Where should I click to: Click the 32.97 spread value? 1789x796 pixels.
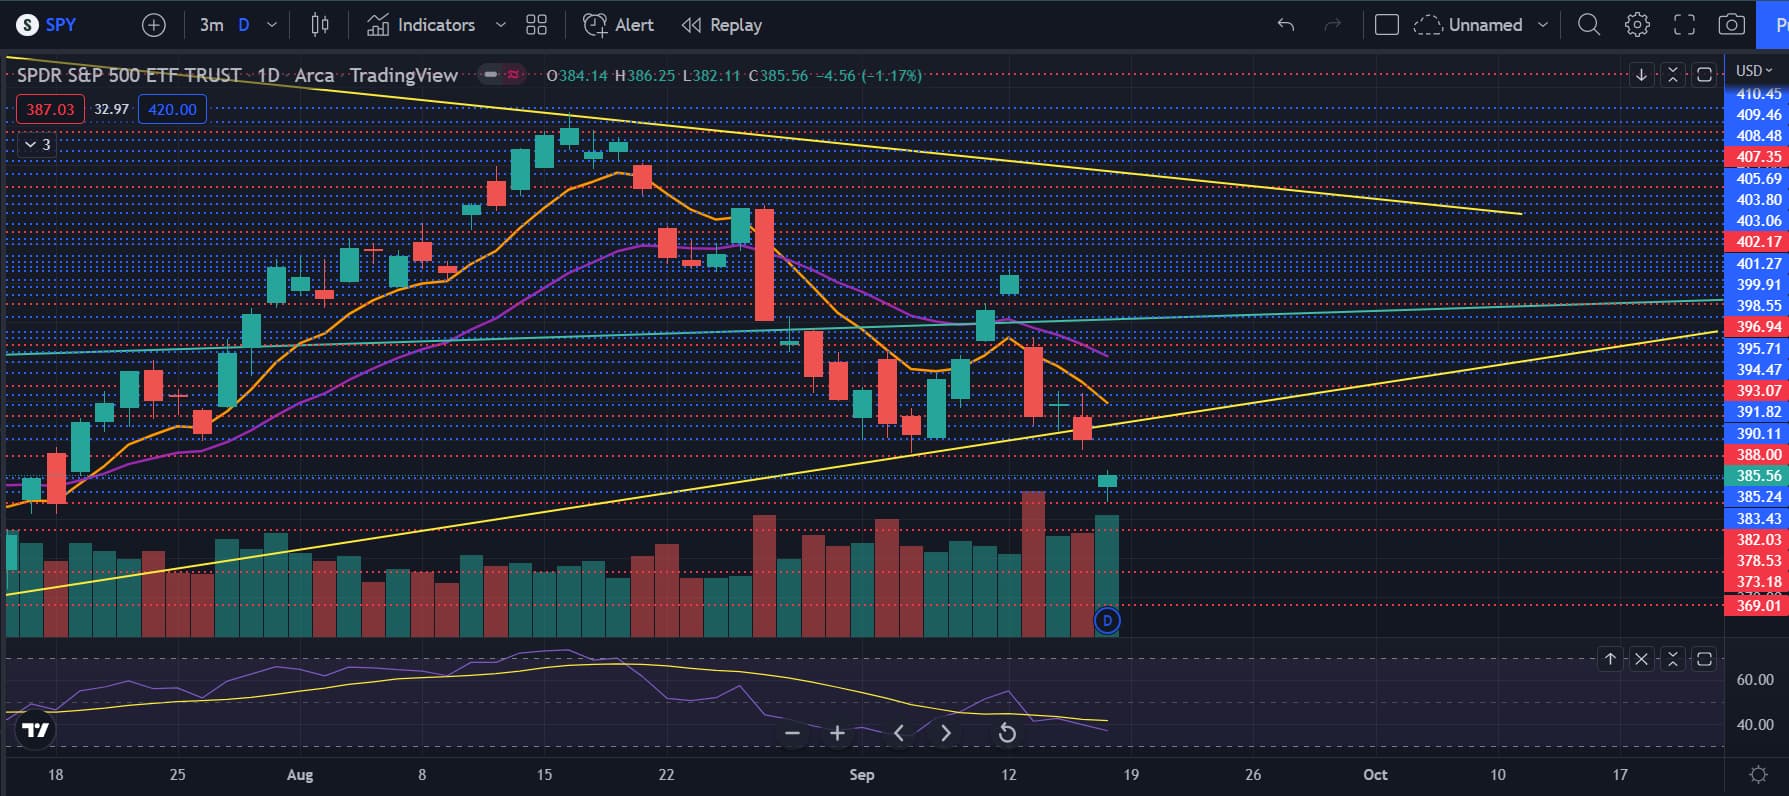(111, 109)
